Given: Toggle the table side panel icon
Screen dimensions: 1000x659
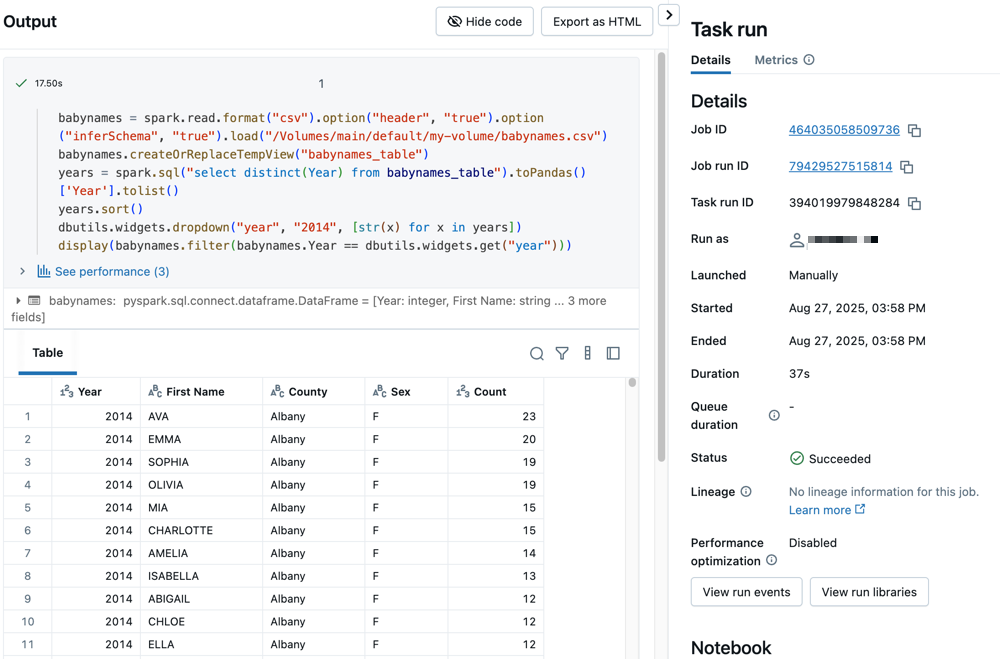Looking at the screenshot, I should (x=613, y=353).
